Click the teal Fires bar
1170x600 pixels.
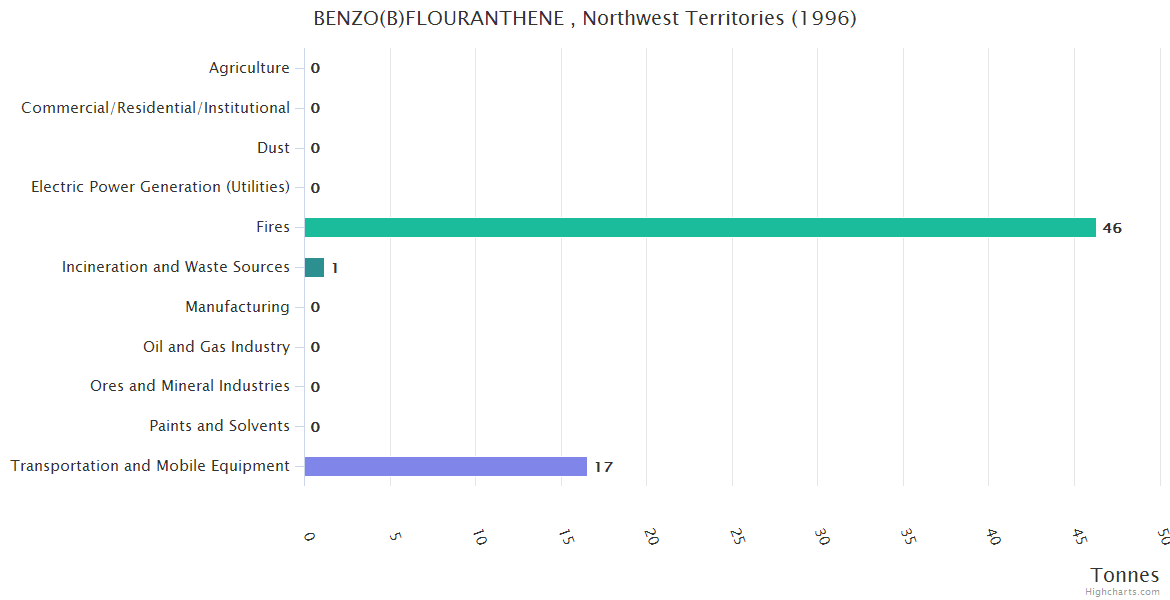coord(700,227)
